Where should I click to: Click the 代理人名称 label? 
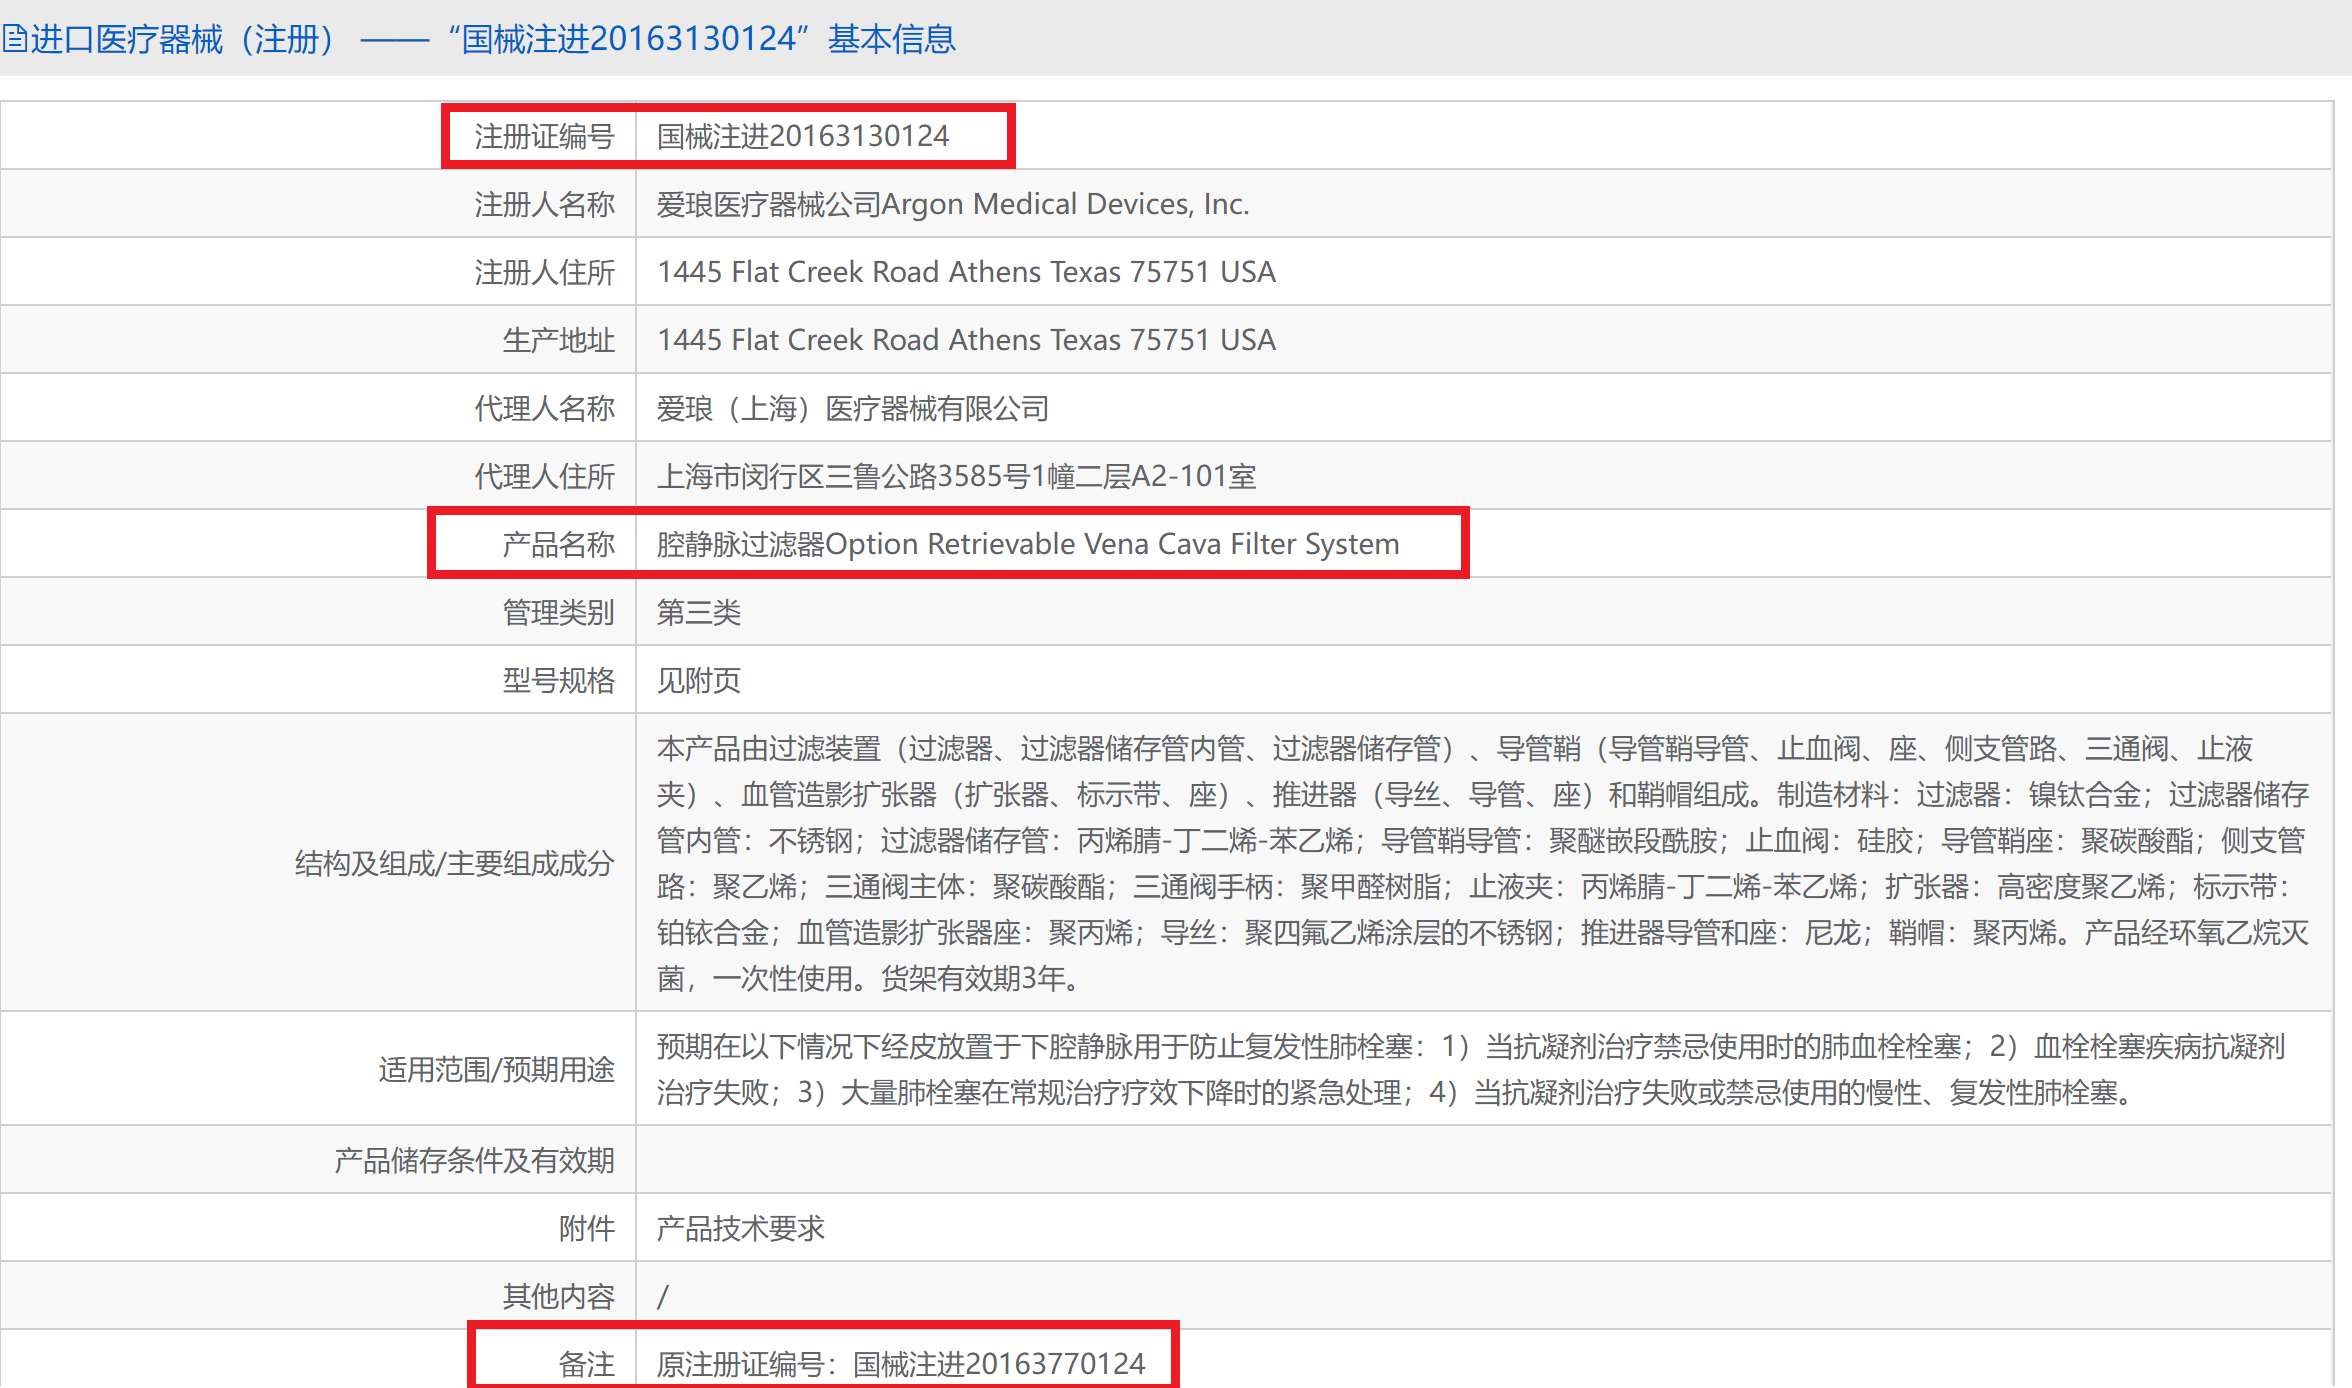[x=544, y=408]
